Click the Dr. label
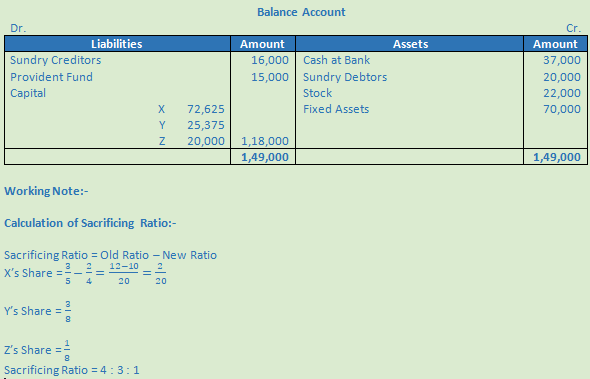Image resolution: width=590 pixels, height=379 pixels. (x=18, y=28)
